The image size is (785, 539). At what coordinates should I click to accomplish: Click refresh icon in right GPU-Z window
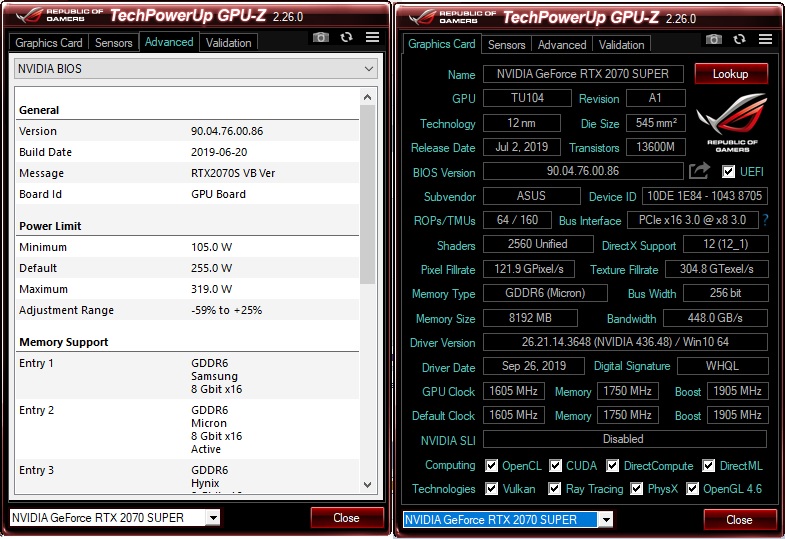click(x=739, y=39)
